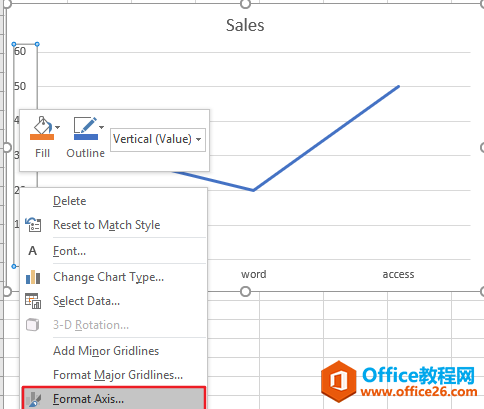This screenshot has width=484, height=409.
Task: Click the Sales chart title
Action: (245, 25)
